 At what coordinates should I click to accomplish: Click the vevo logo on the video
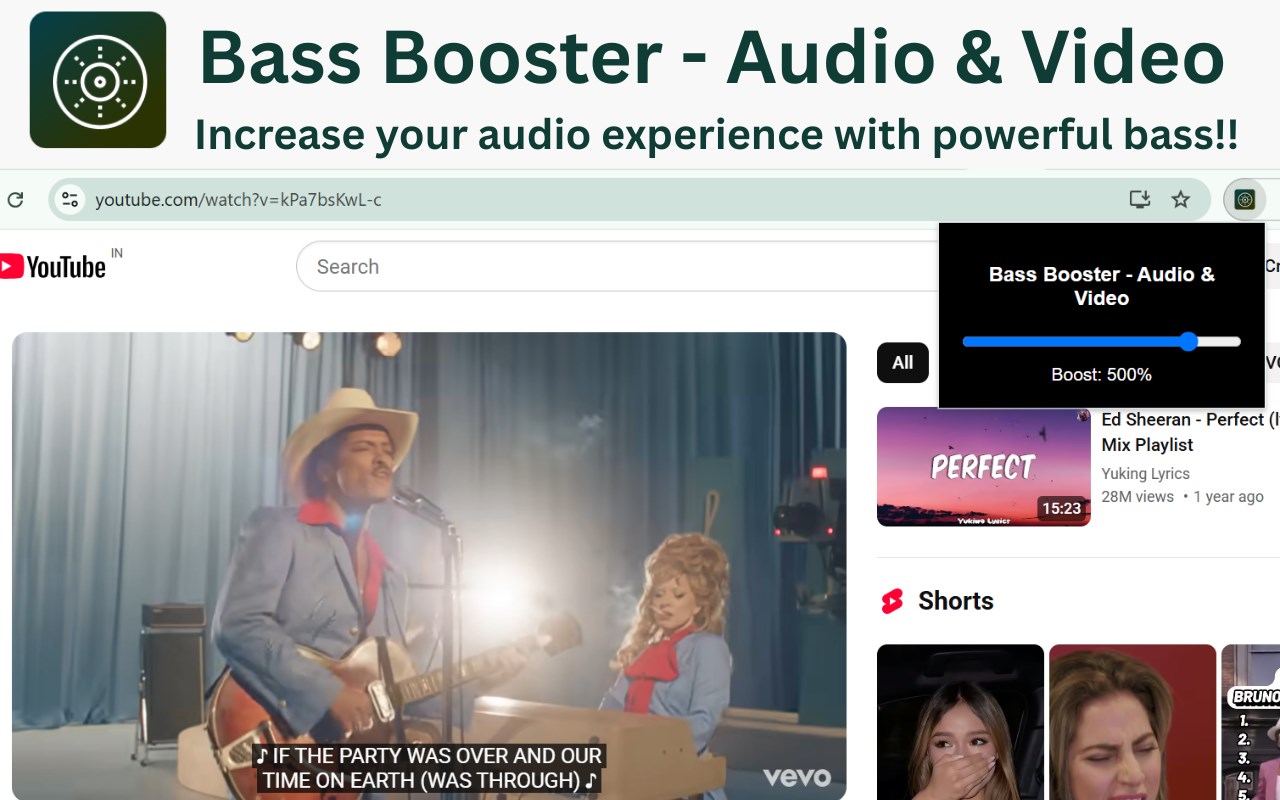797,777
